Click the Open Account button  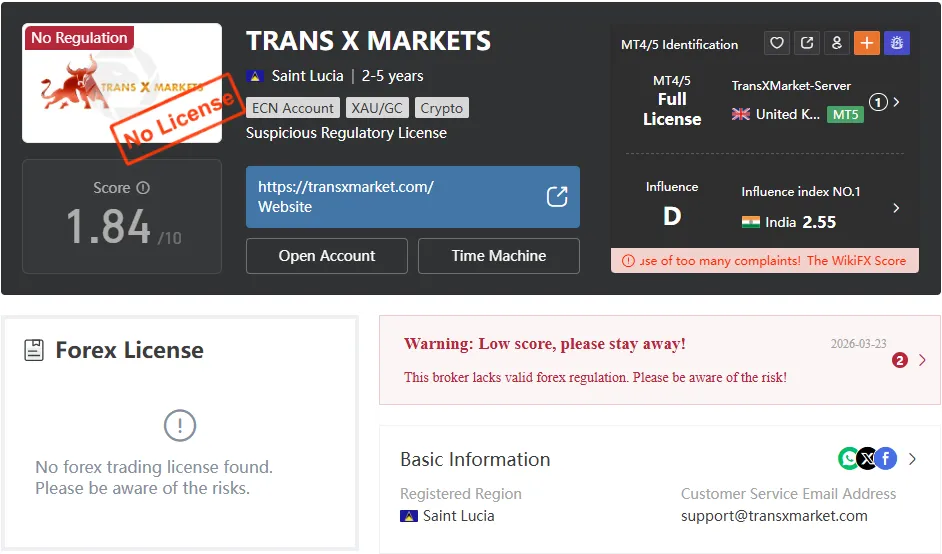tap(327, 256)
